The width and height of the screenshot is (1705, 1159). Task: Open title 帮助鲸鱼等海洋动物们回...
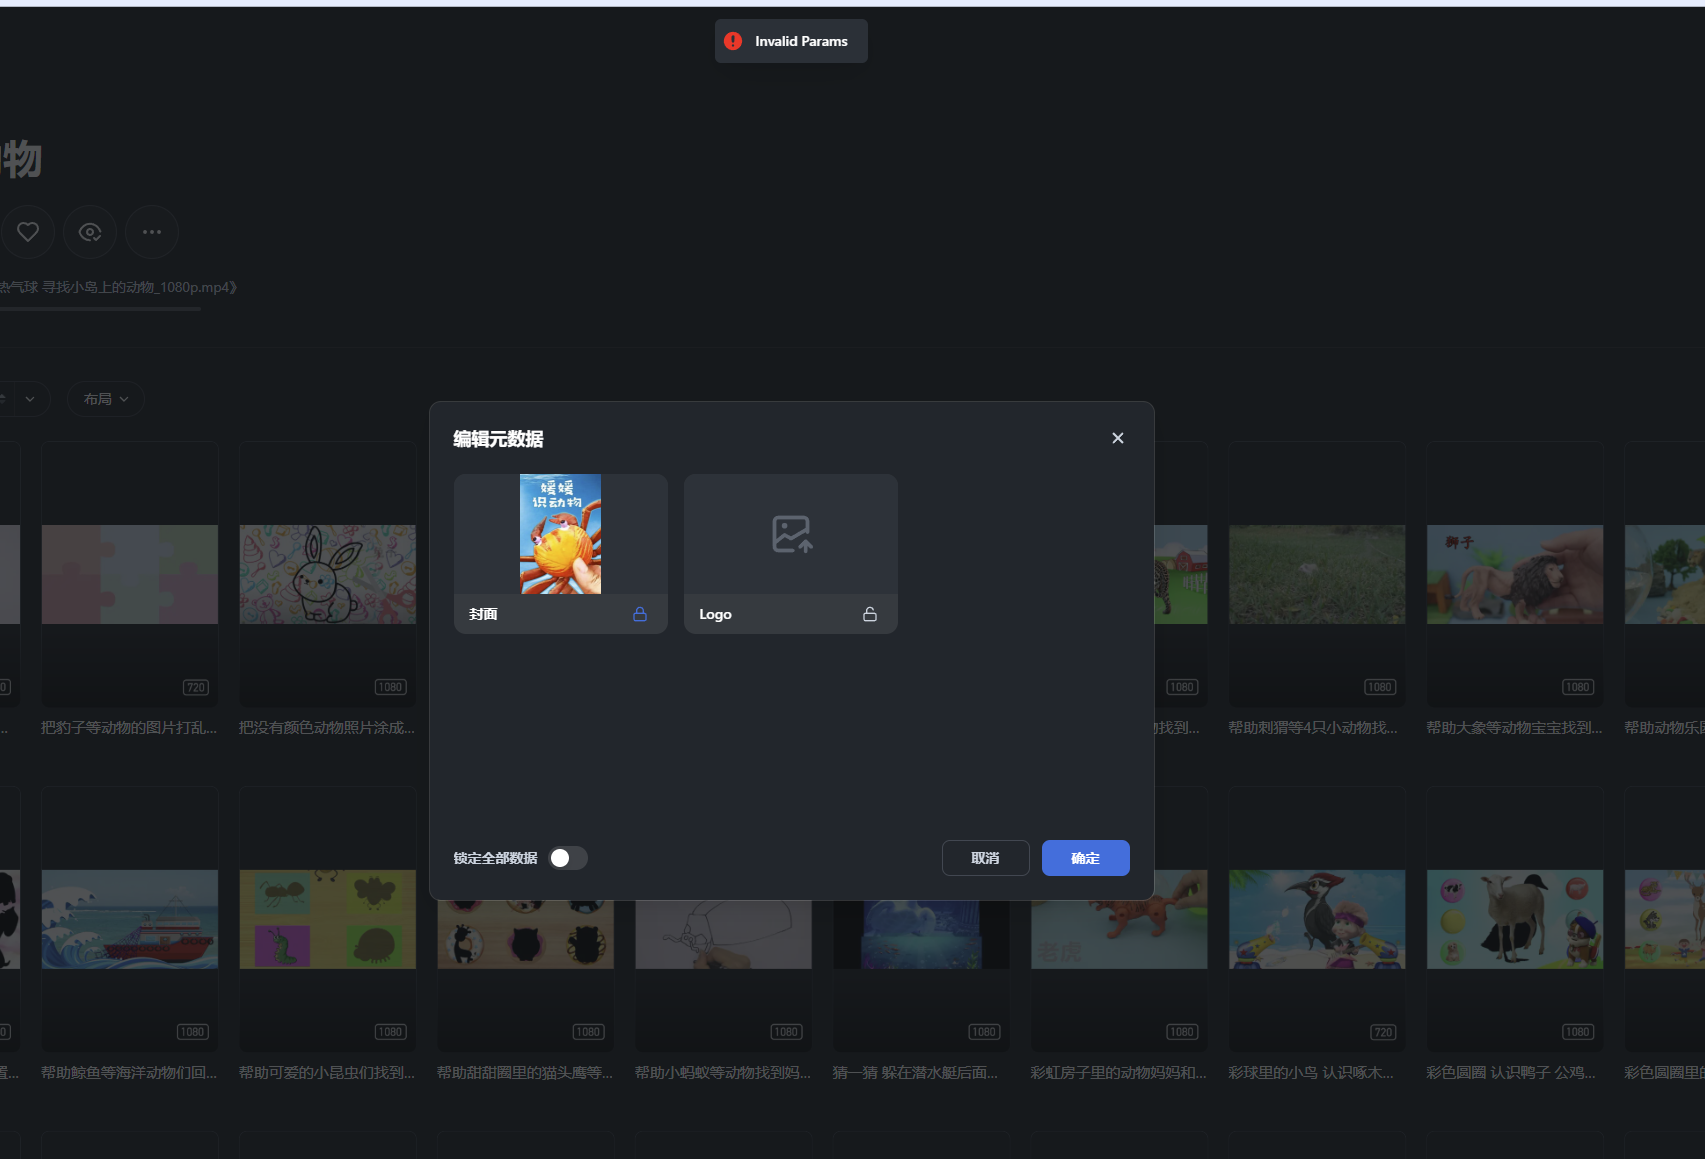tap(129, 1073)
